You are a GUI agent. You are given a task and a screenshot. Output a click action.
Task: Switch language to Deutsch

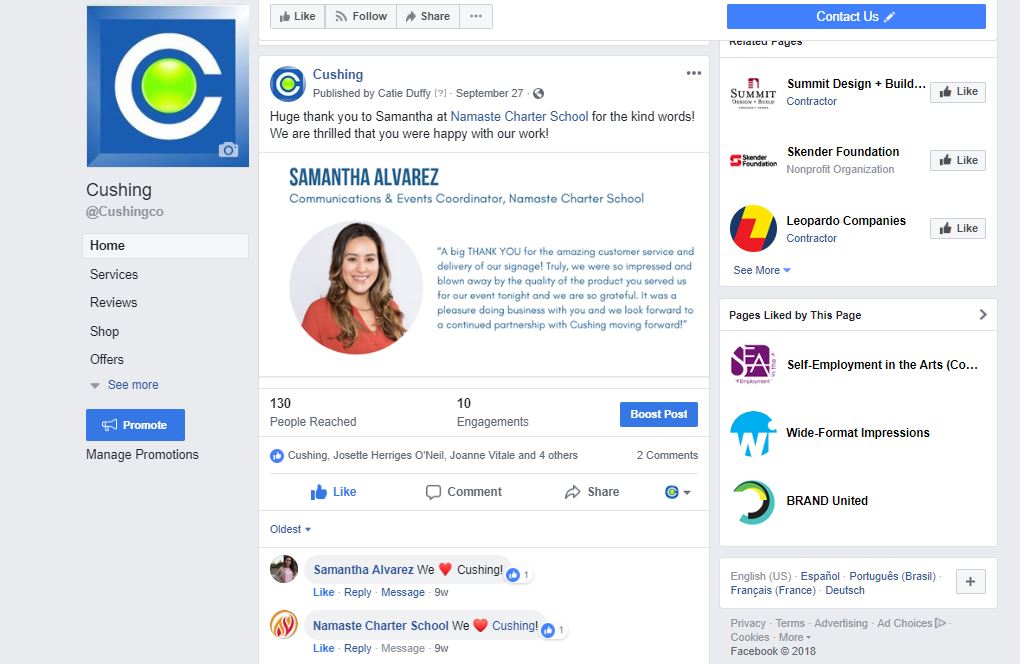845,591
